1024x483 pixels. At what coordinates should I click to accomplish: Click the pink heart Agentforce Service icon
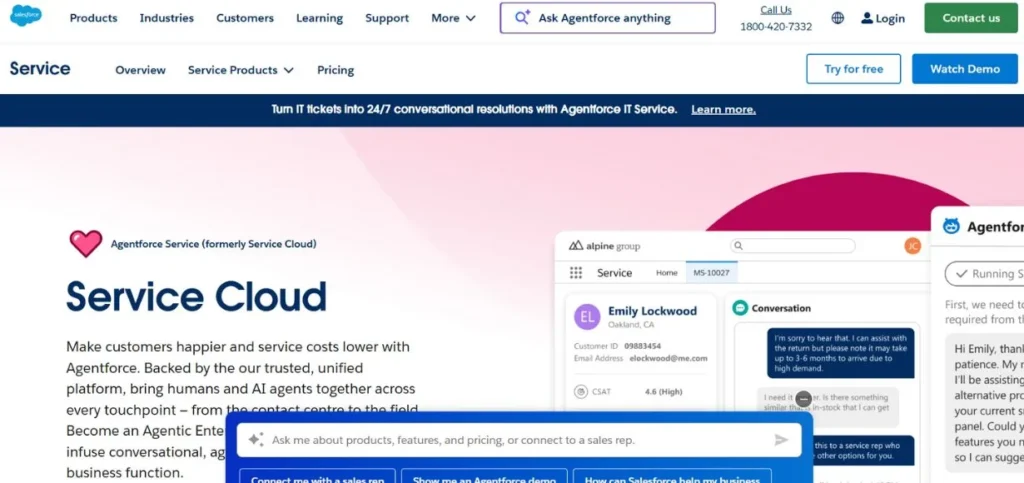click(86, 243)
